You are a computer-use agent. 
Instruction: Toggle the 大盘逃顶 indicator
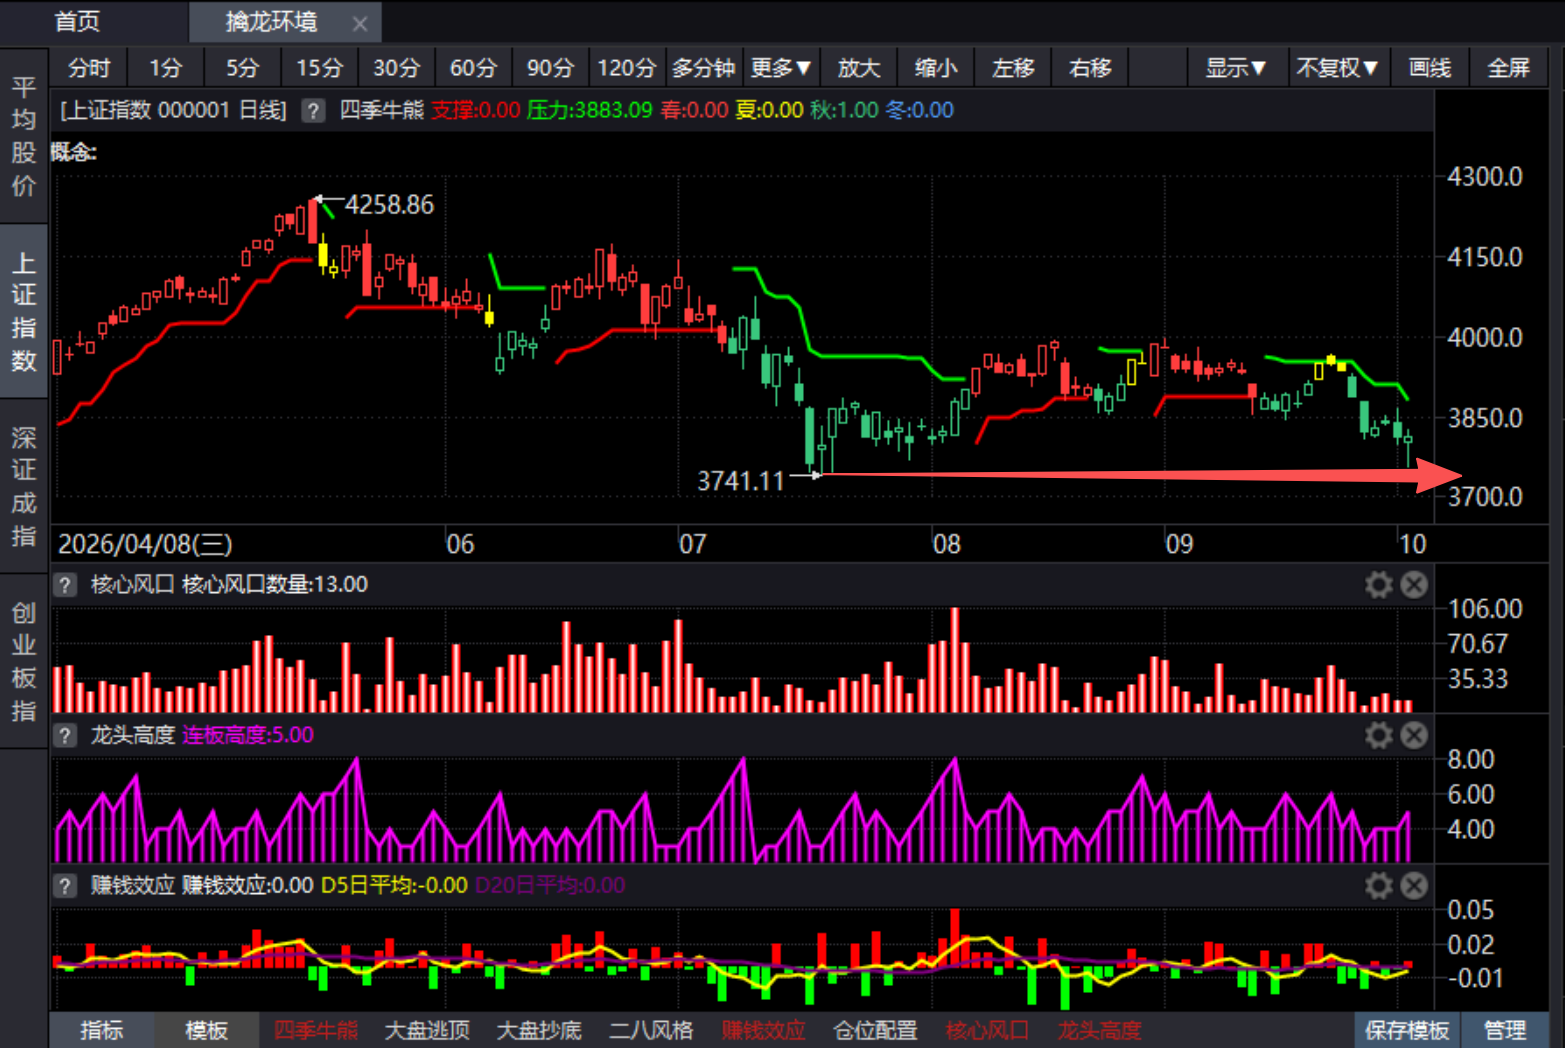coord(427,1030)
